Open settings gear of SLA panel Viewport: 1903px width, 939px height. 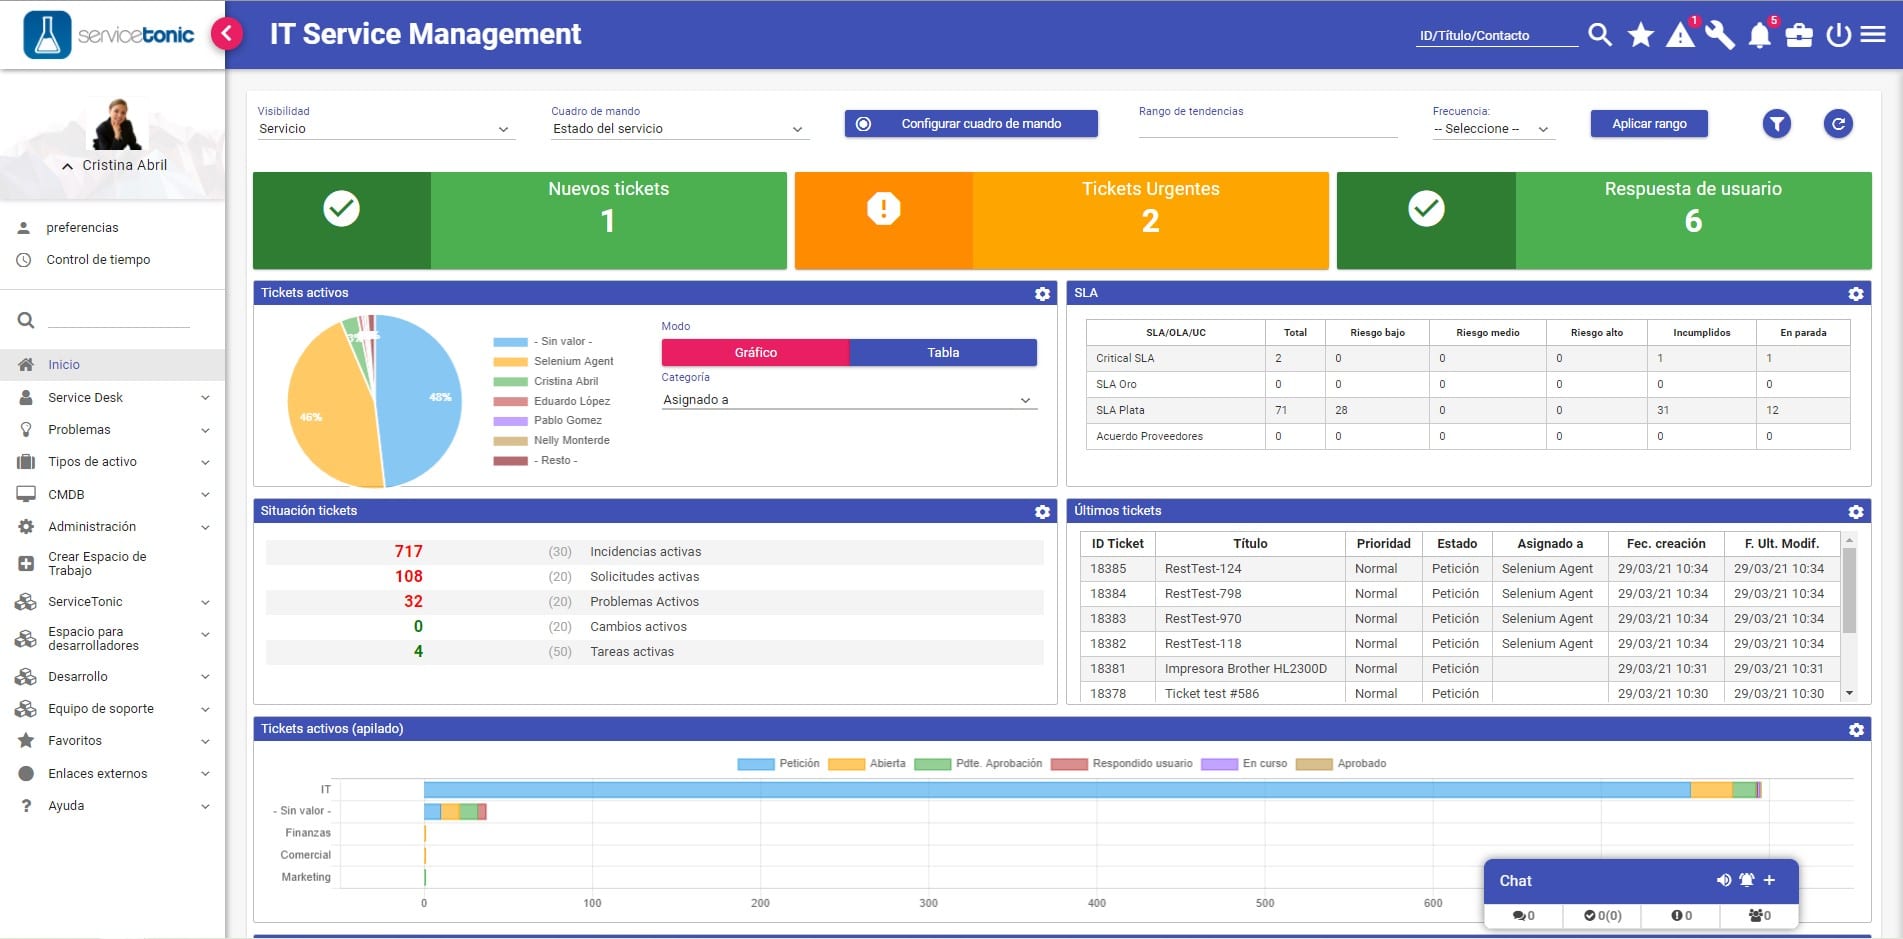click(x=1855, y=294)
